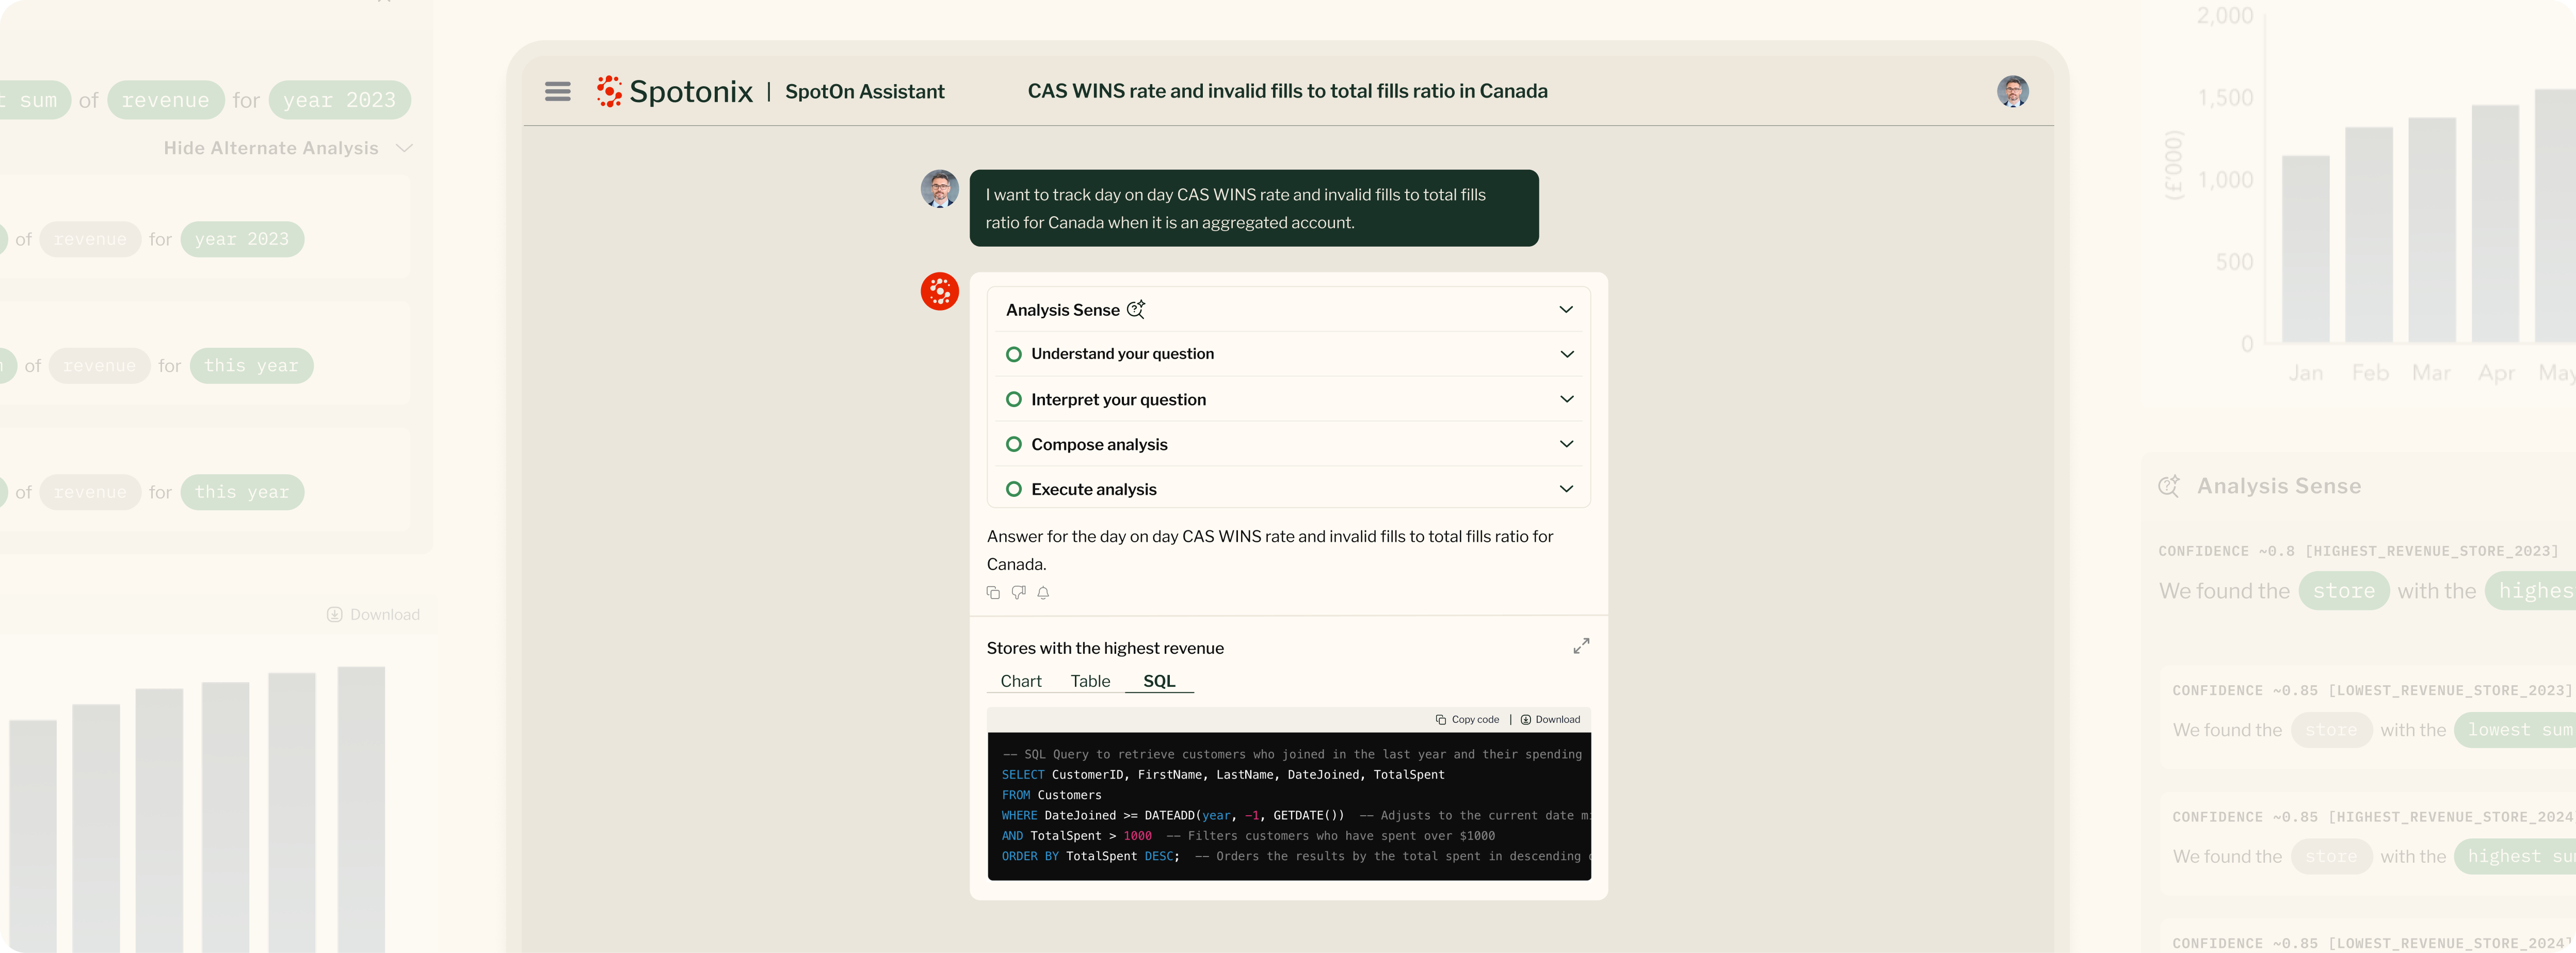Click Copy code button
This screenshot has height=953, width=2576.
tap(1467, 720)
